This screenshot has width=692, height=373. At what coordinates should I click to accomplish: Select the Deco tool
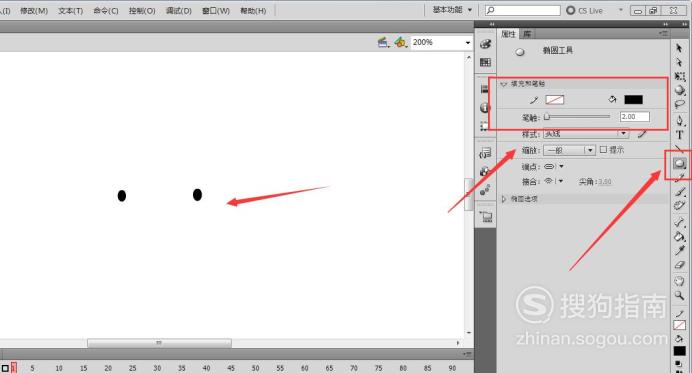pyautogui.click(x=680, y=205)
